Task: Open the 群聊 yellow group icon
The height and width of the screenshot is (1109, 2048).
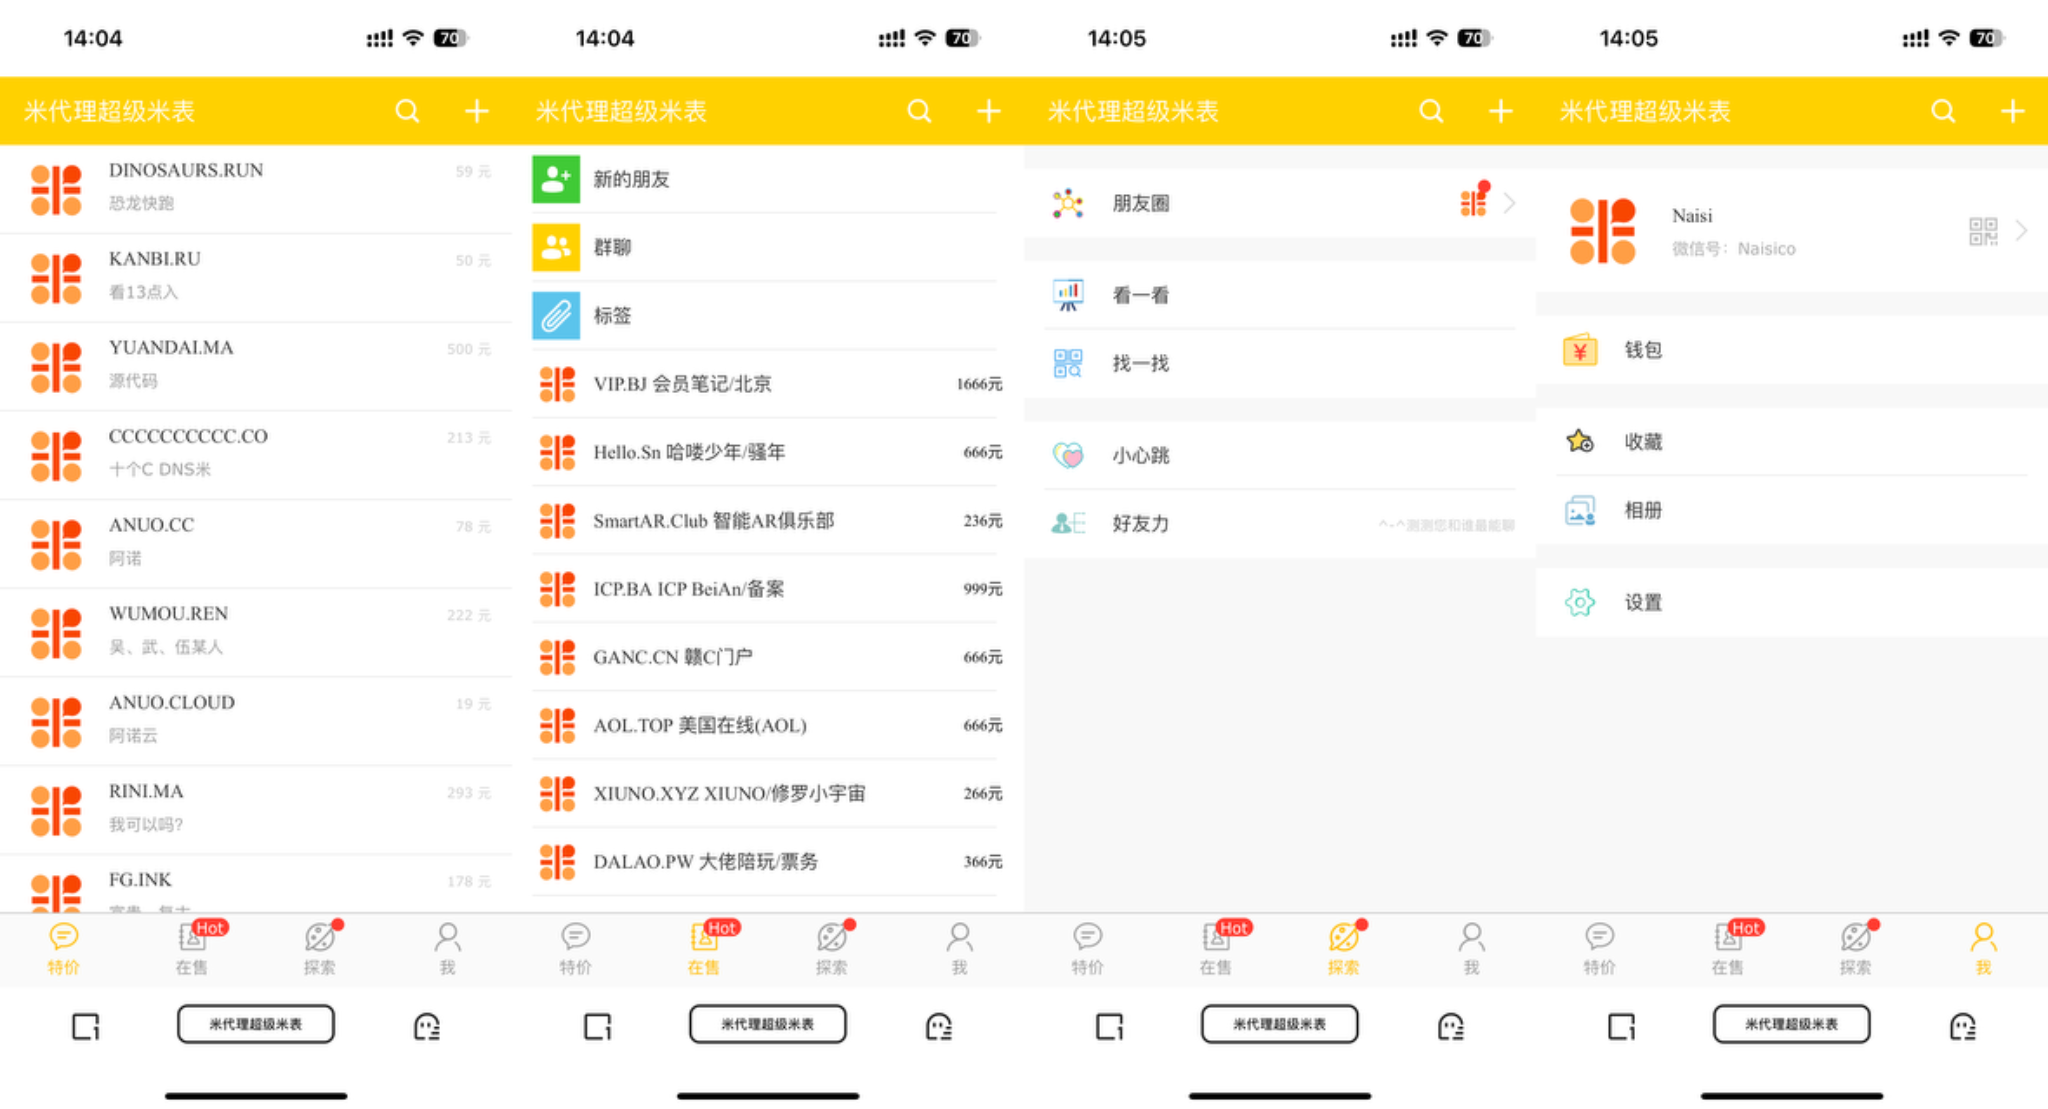Action: (555, 247)
